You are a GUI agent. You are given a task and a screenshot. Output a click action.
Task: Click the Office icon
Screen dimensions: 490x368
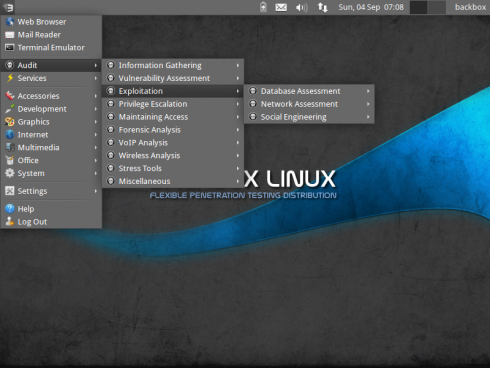10,160
